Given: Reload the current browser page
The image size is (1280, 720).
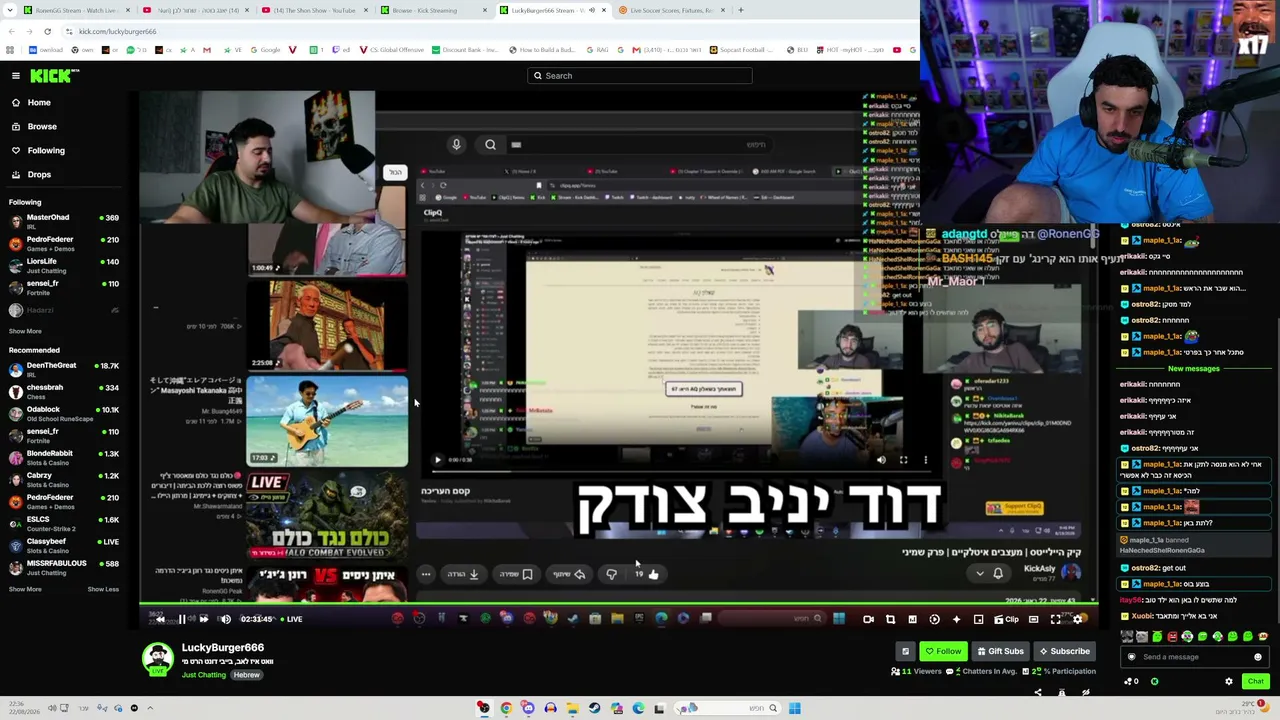Looking at the screenshot, I should 47,31.
